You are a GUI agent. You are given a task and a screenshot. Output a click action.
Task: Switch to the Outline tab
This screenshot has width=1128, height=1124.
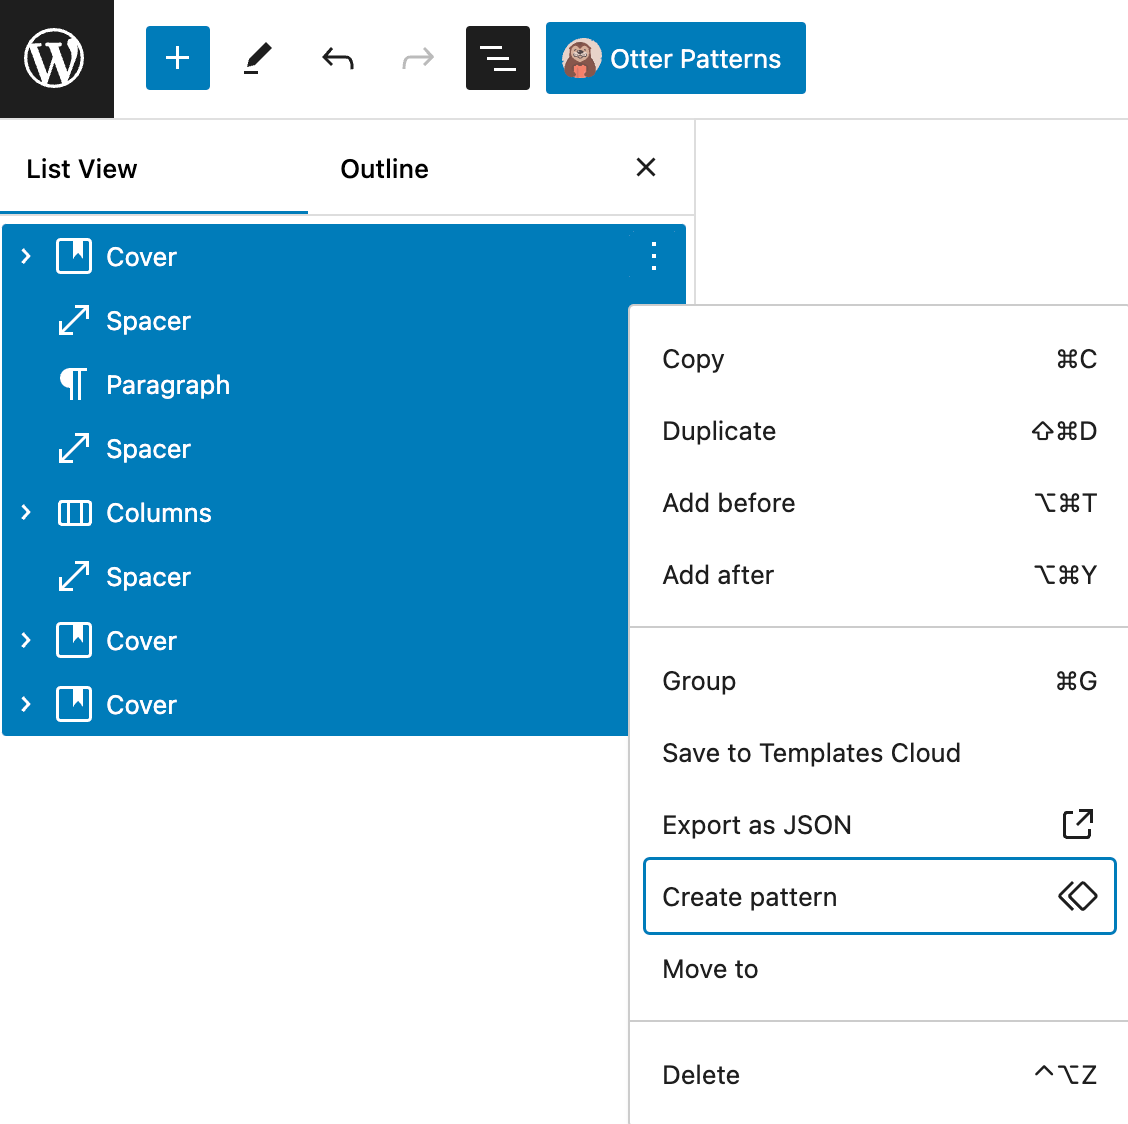(x=384, y=169)
